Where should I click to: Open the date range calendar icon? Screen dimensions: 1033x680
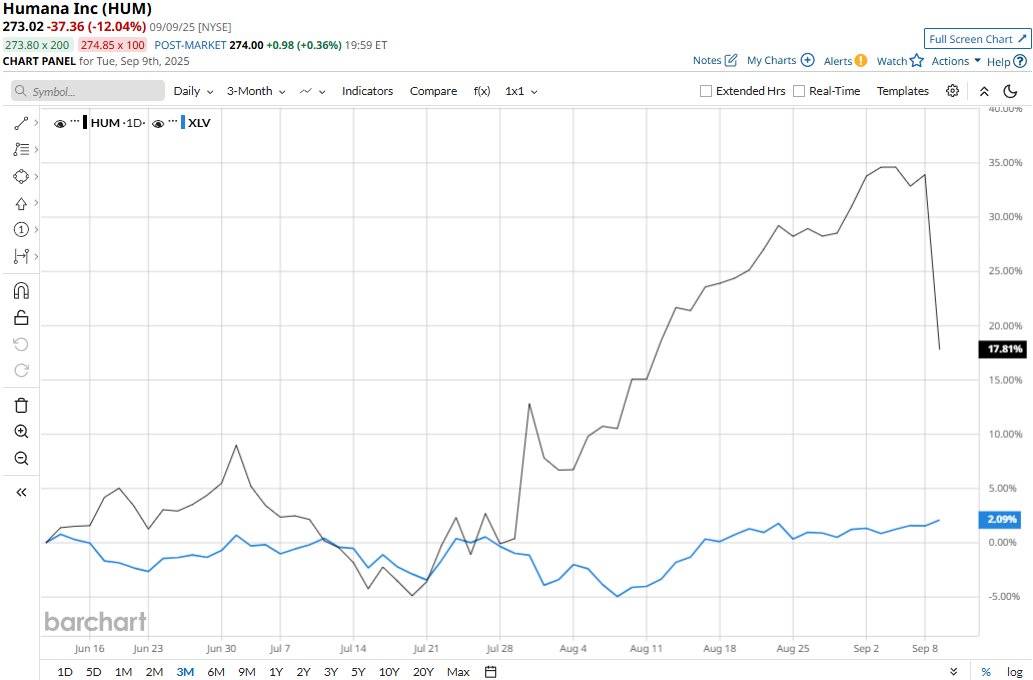point(490,671)
